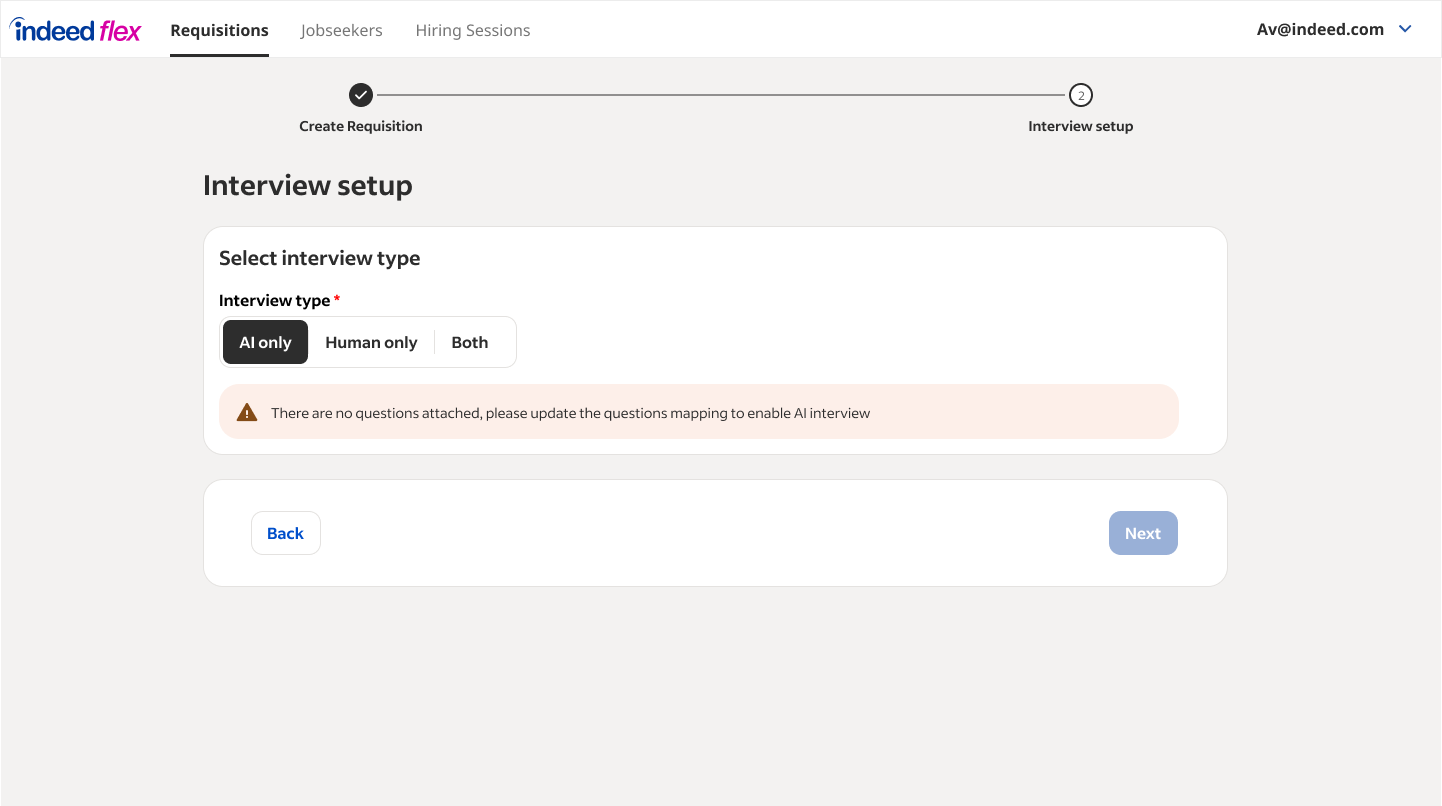This screenshot has height=806, width=1442.
Task: Click the completed step checkmark icon
Action: tap(361, 95)
